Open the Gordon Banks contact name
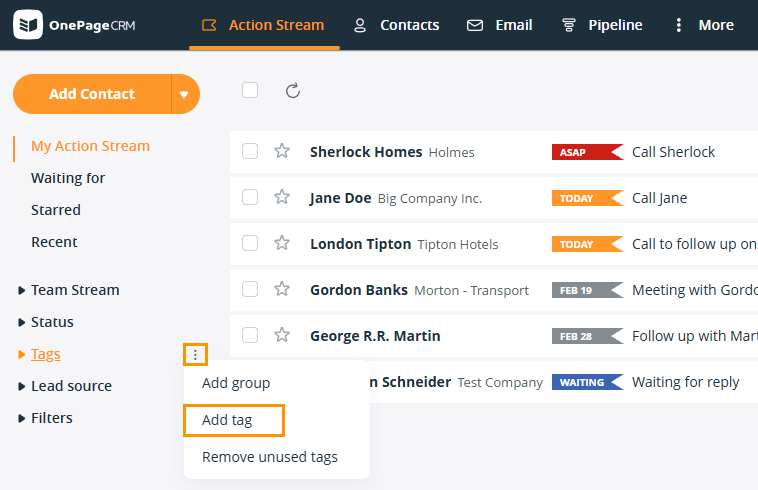 click(x=359, y=290)
